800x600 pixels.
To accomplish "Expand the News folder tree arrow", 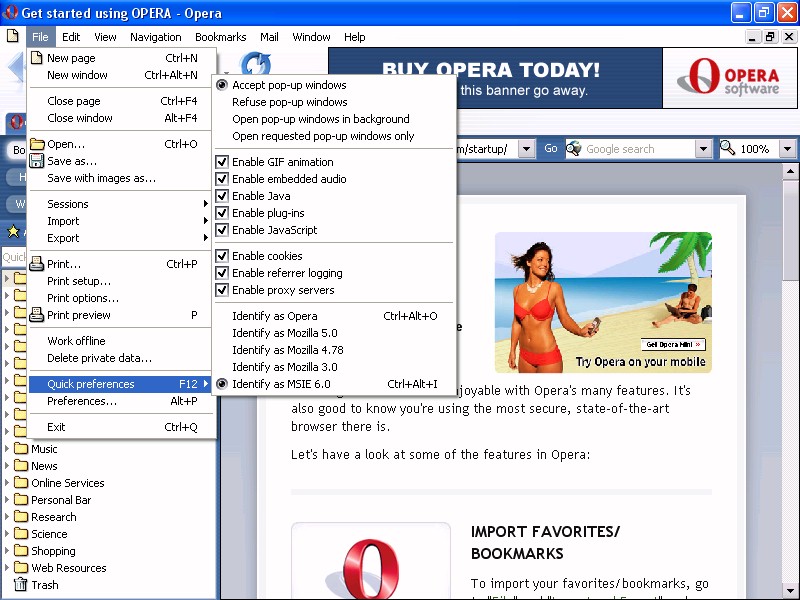I will point(7,466).
